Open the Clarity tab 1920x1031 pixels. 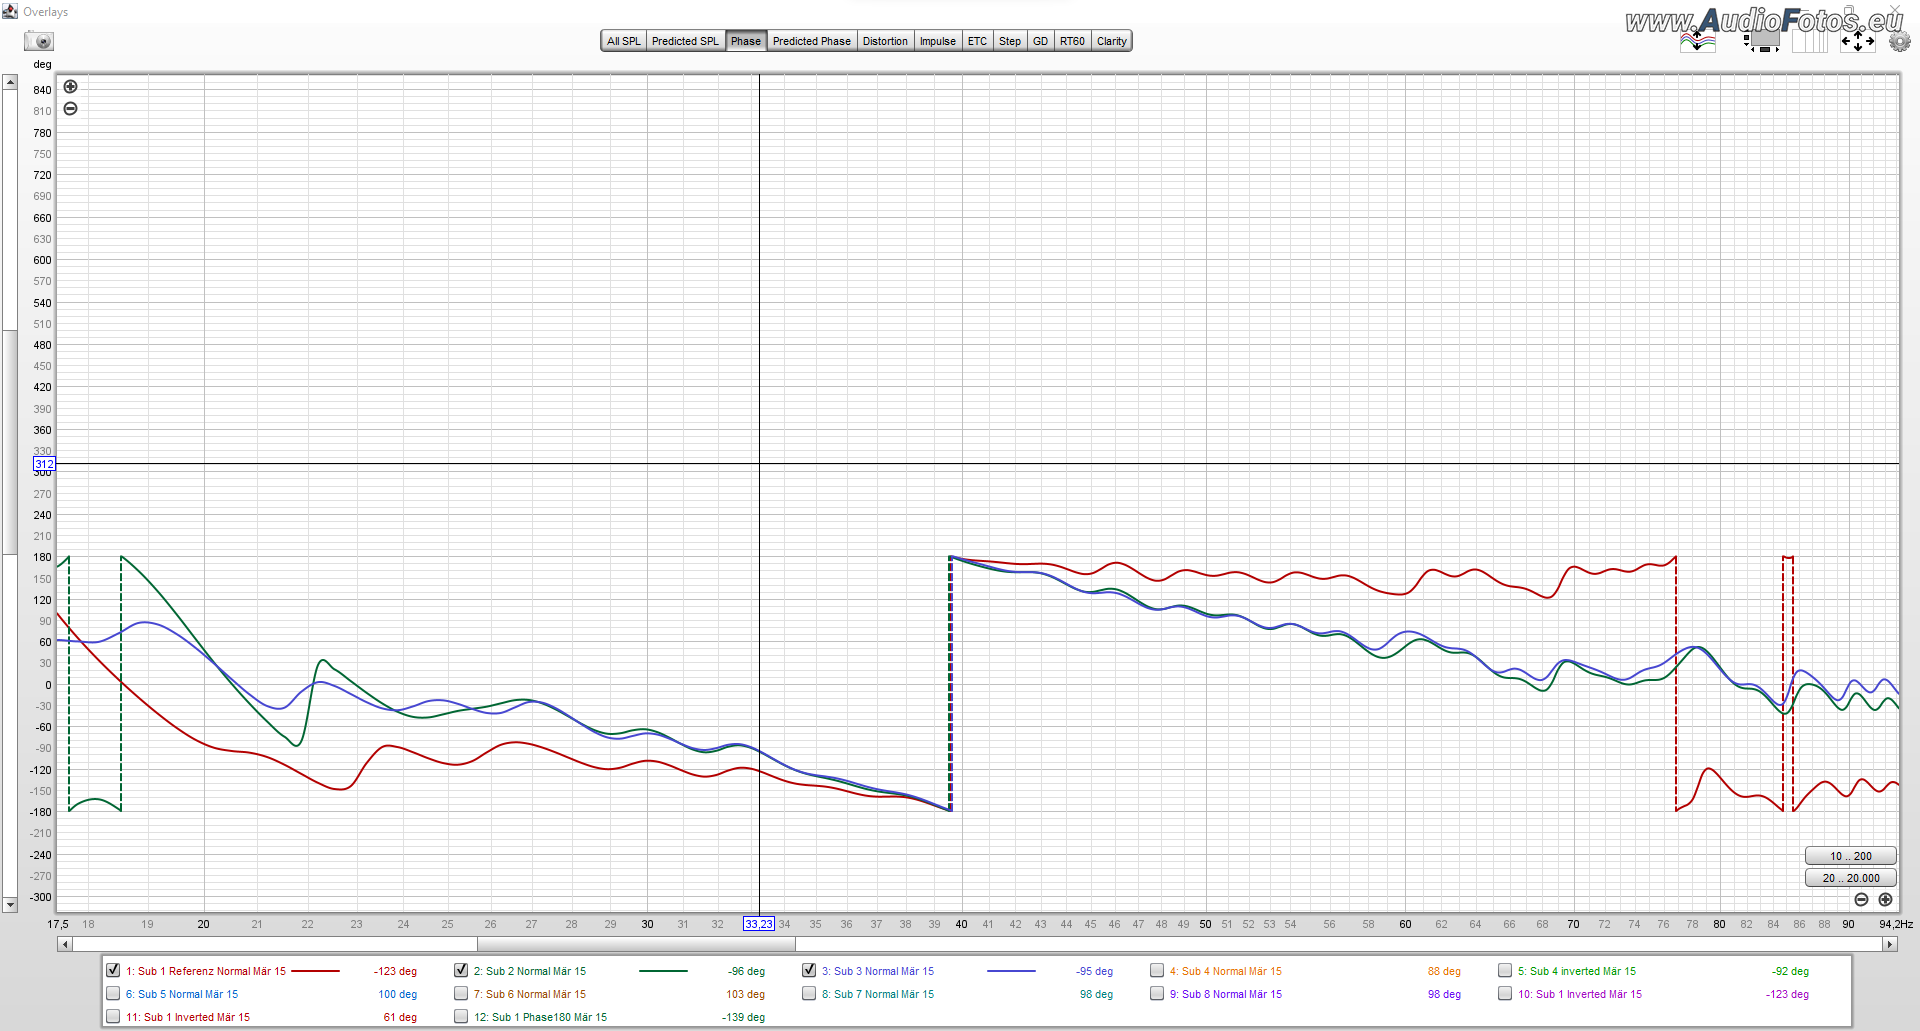(x=1112, y=41)
